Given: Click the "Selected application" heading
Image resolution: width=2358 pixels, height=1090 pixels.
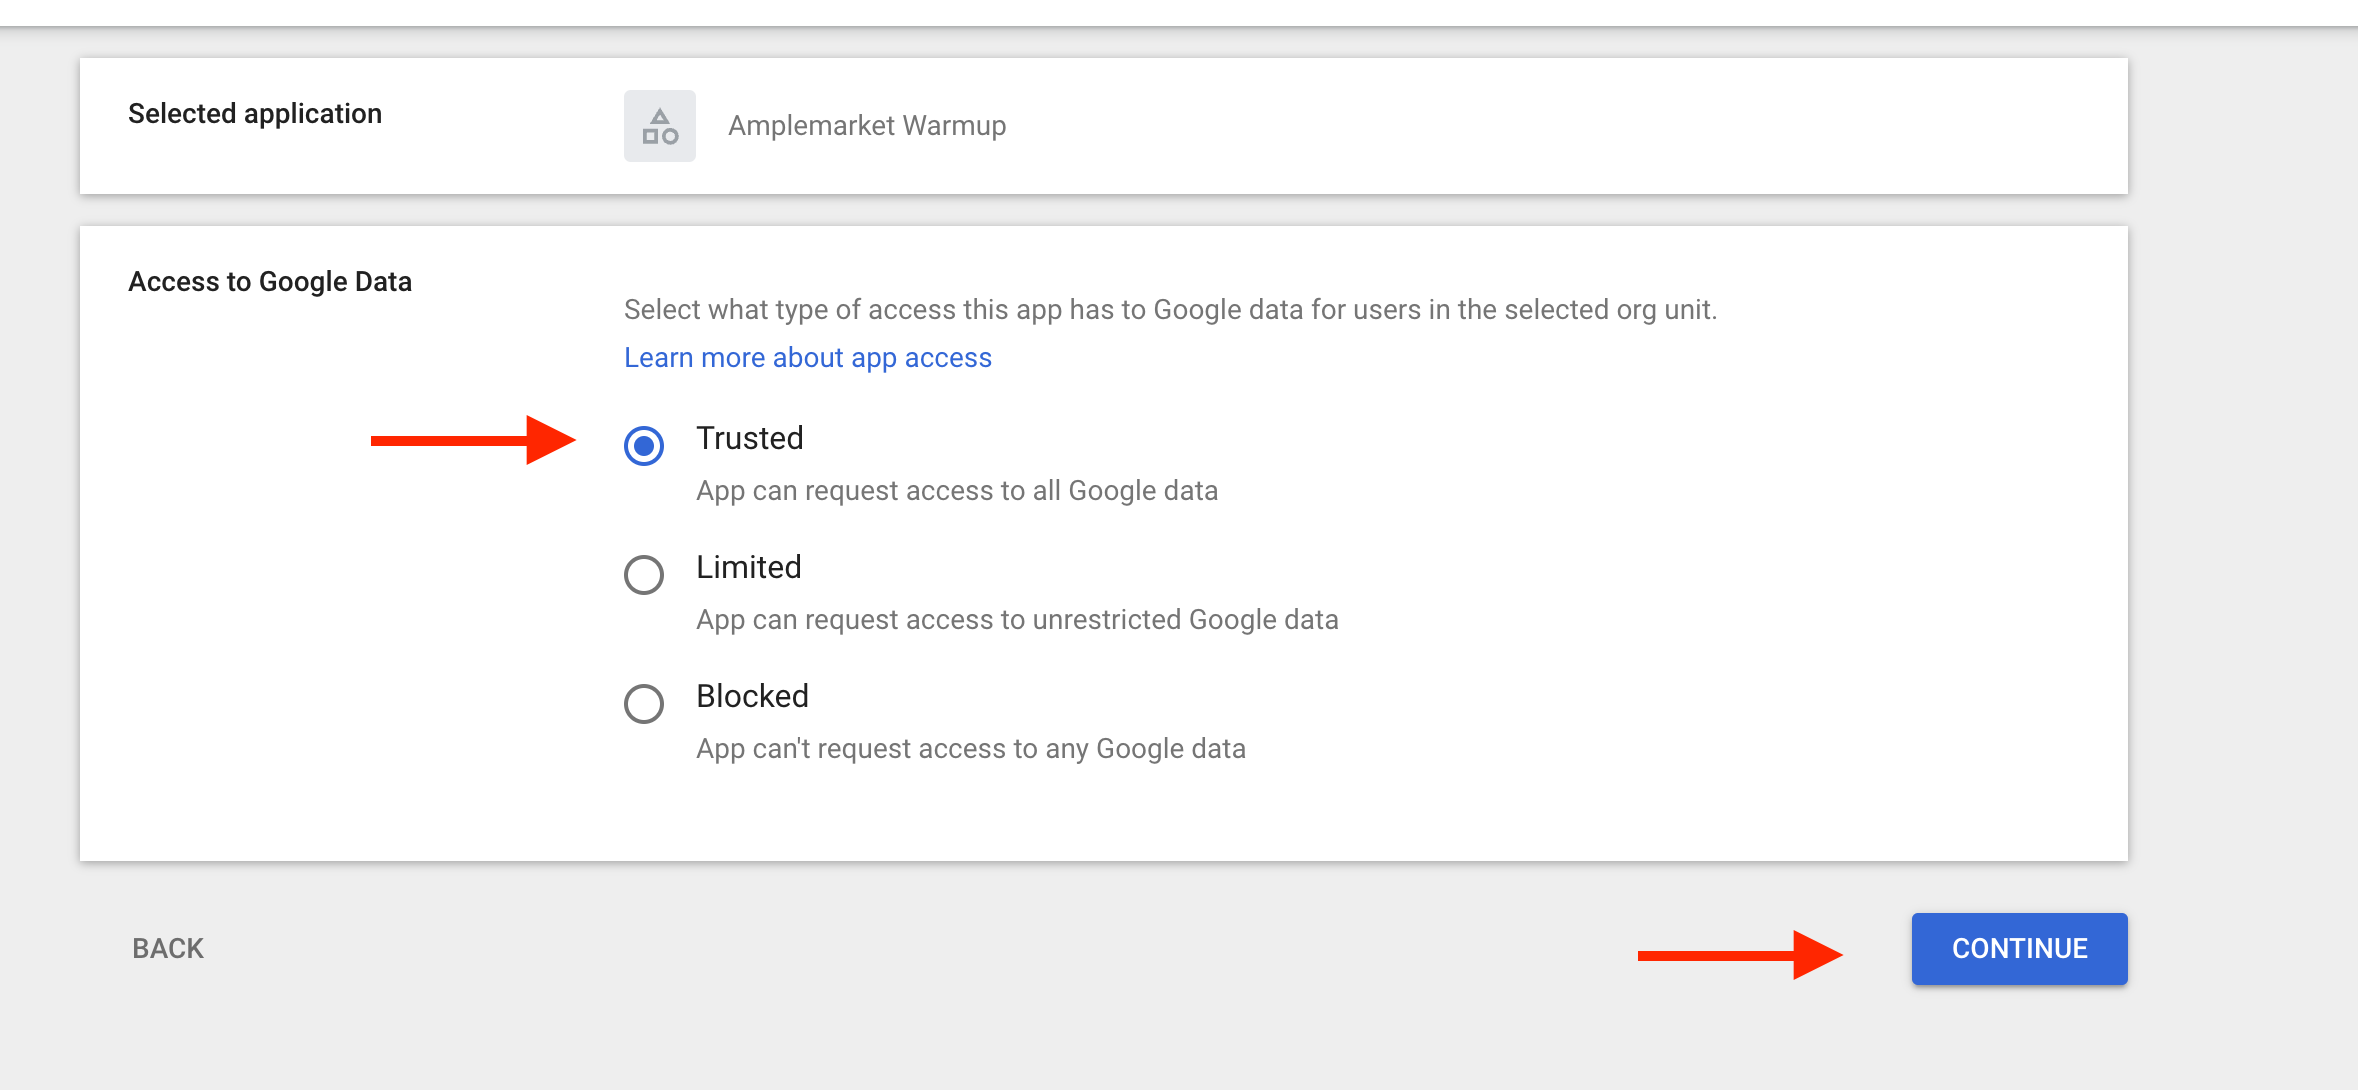Looking at the screenshot, I should coord(255,114).
